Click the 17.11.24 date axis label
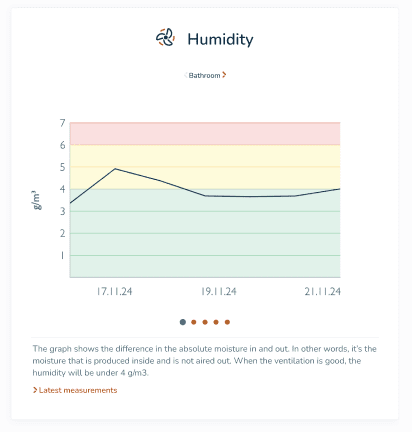This screenshot has height=432, width=413. pos(114,292)
